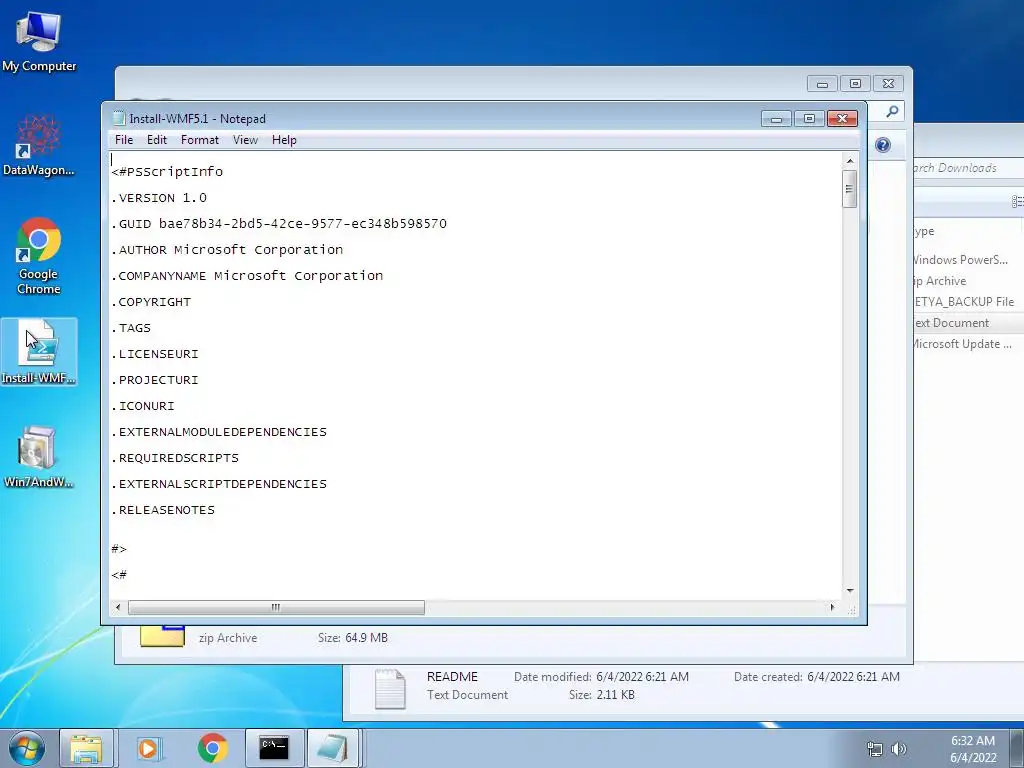Open the Notepad Edit menu
The width and height of the screenshot is (1024, 768).
[x=157, y=140]
